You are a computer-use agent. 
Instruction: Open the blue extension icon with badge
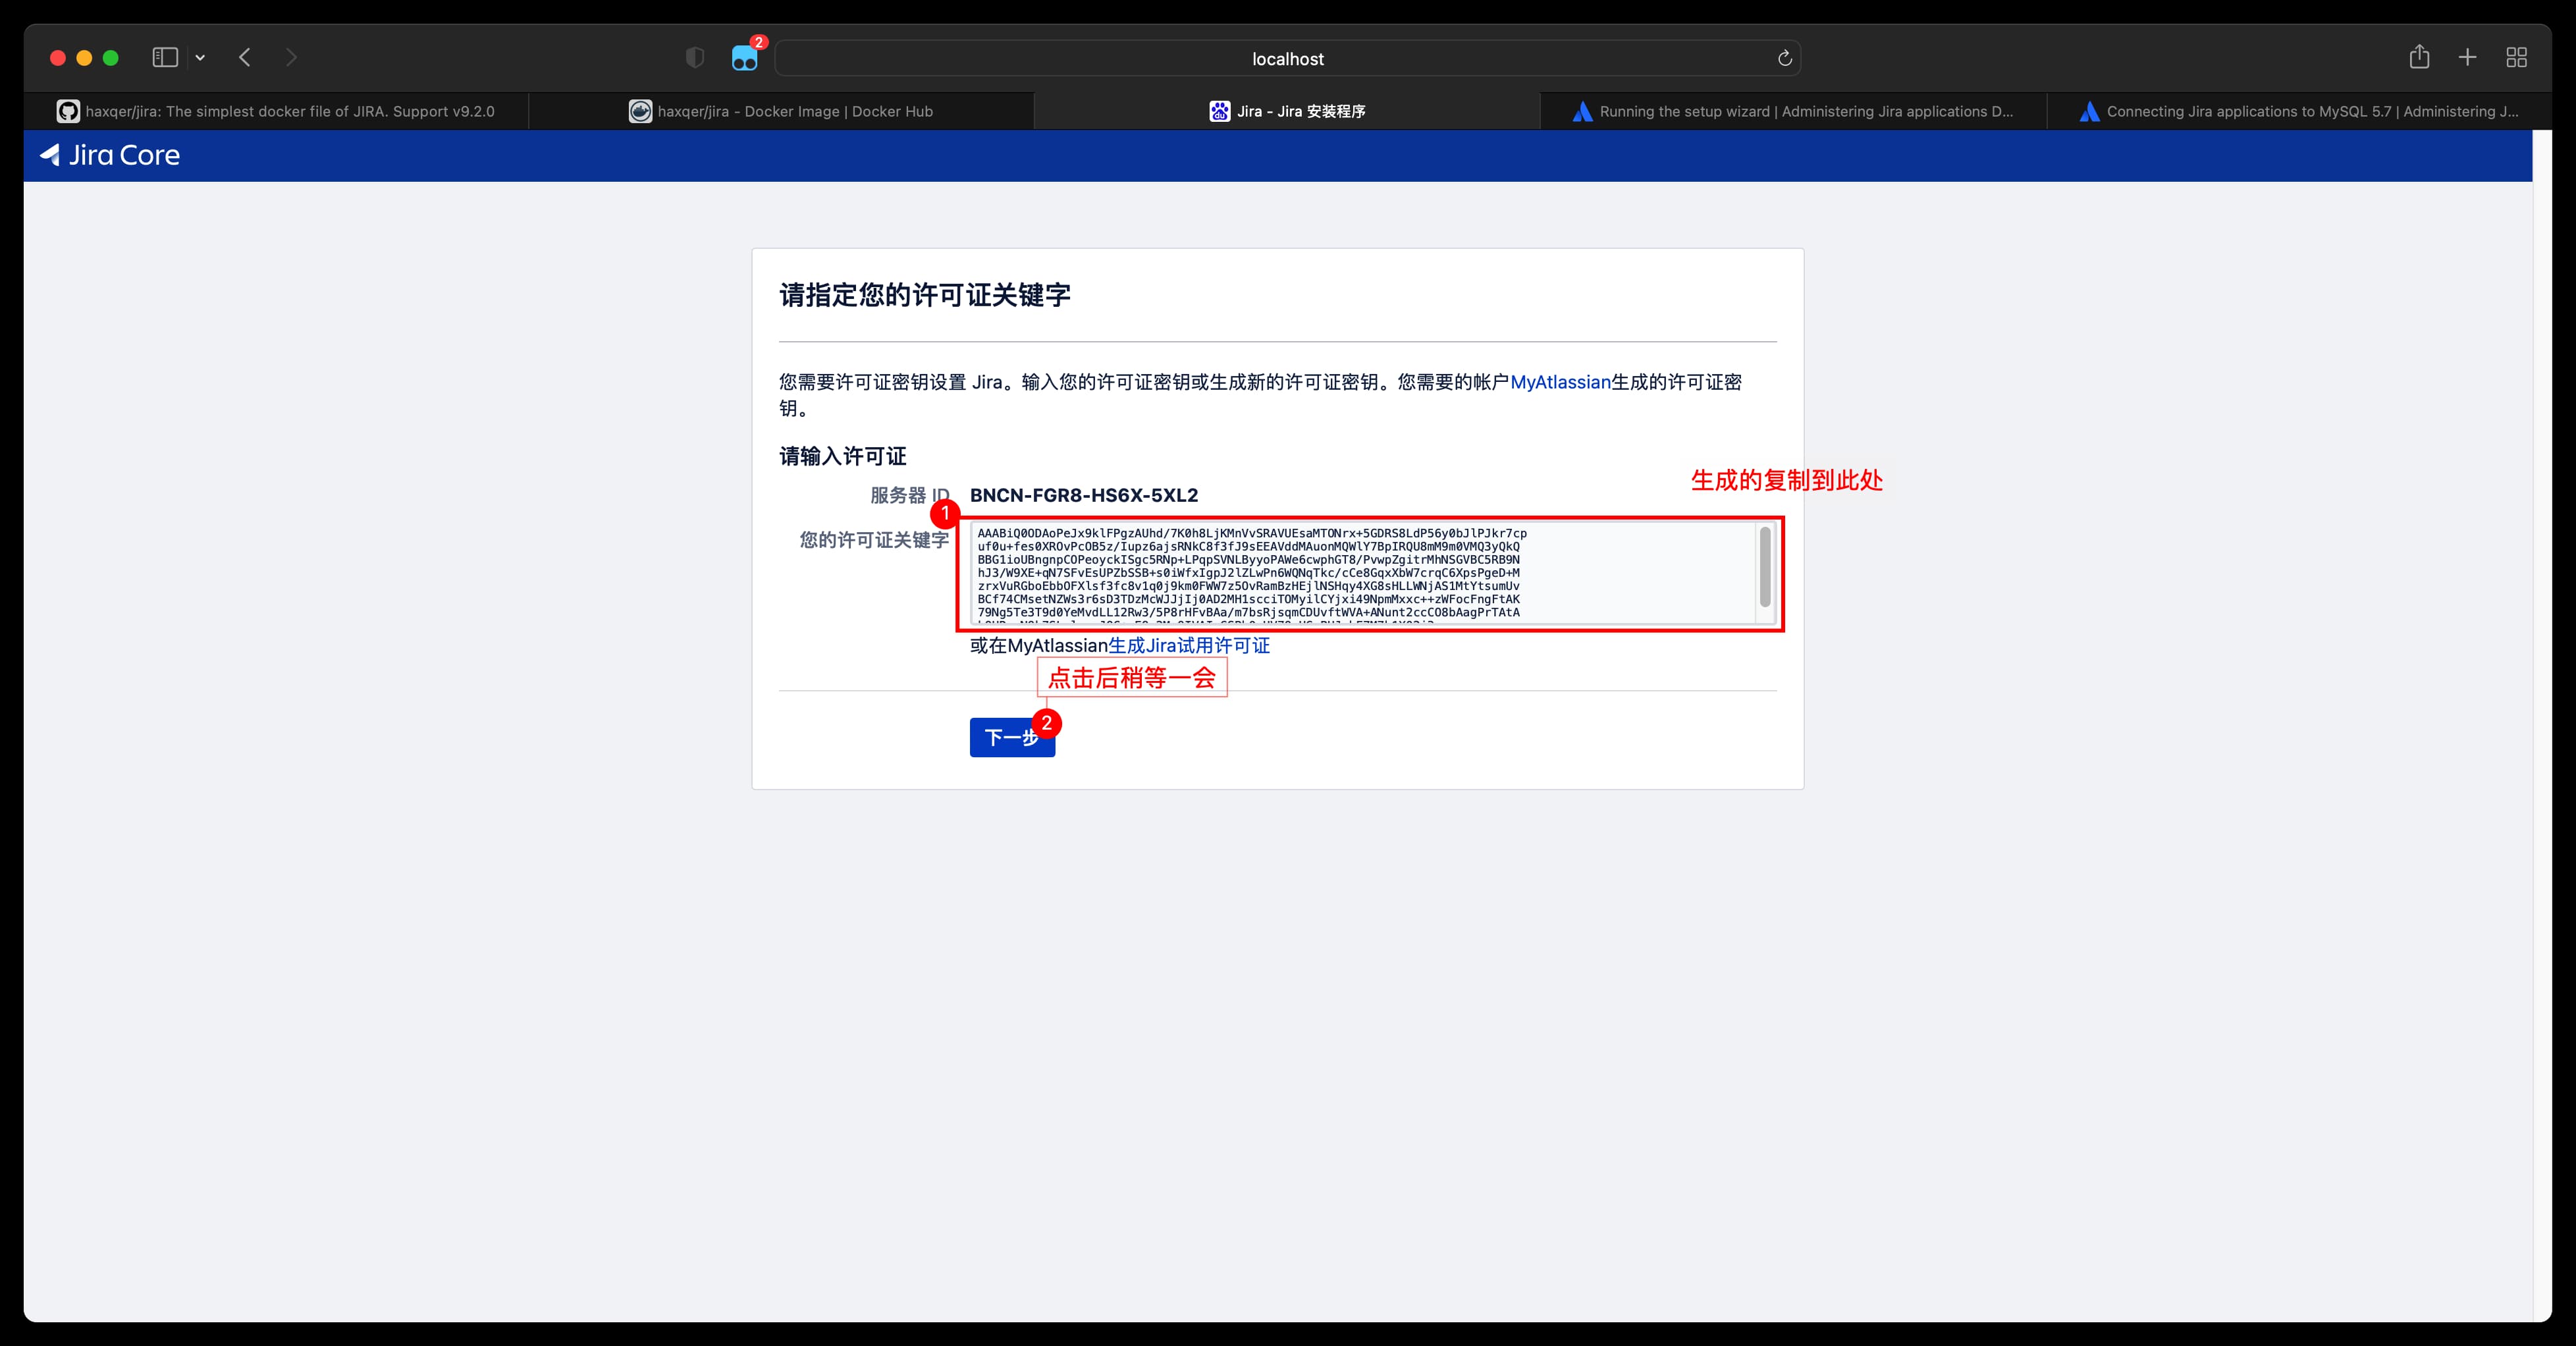click(x=745, y=58)
